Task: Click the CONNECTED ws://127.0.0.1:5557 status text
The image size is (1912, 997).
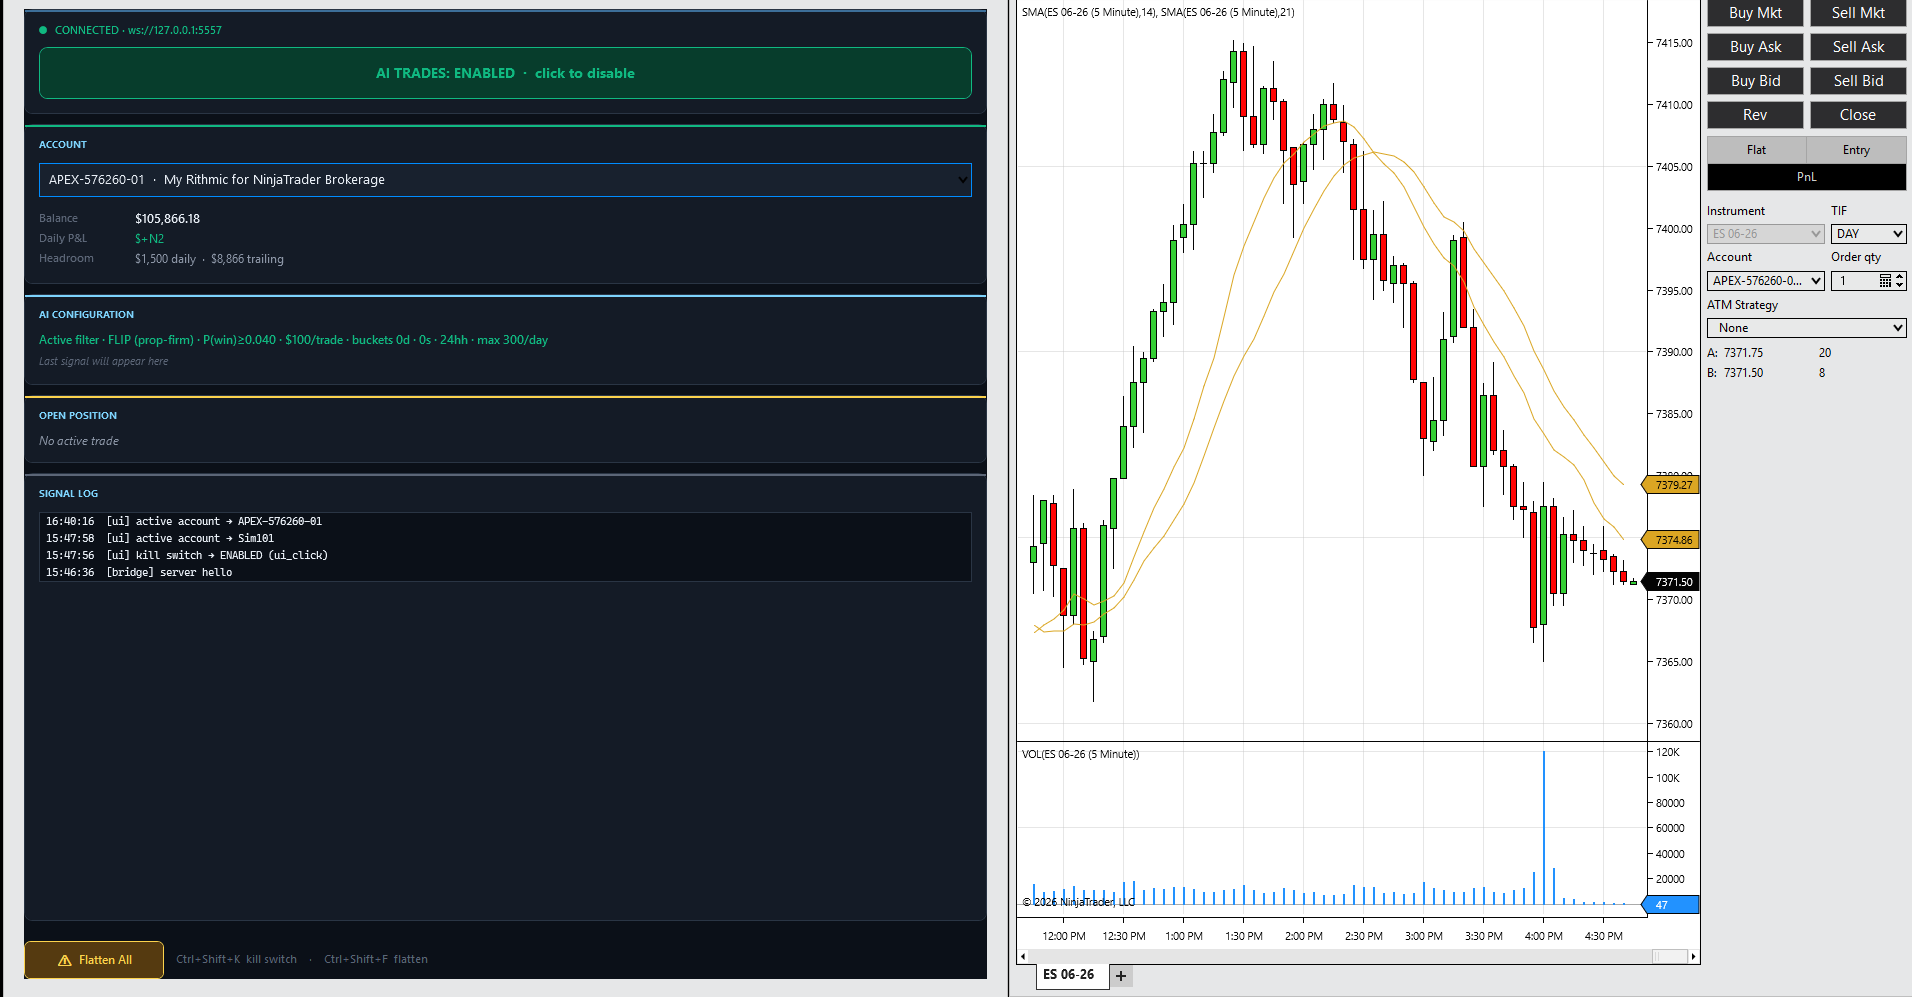Action: pyautogui.click(x=138, y=30)
